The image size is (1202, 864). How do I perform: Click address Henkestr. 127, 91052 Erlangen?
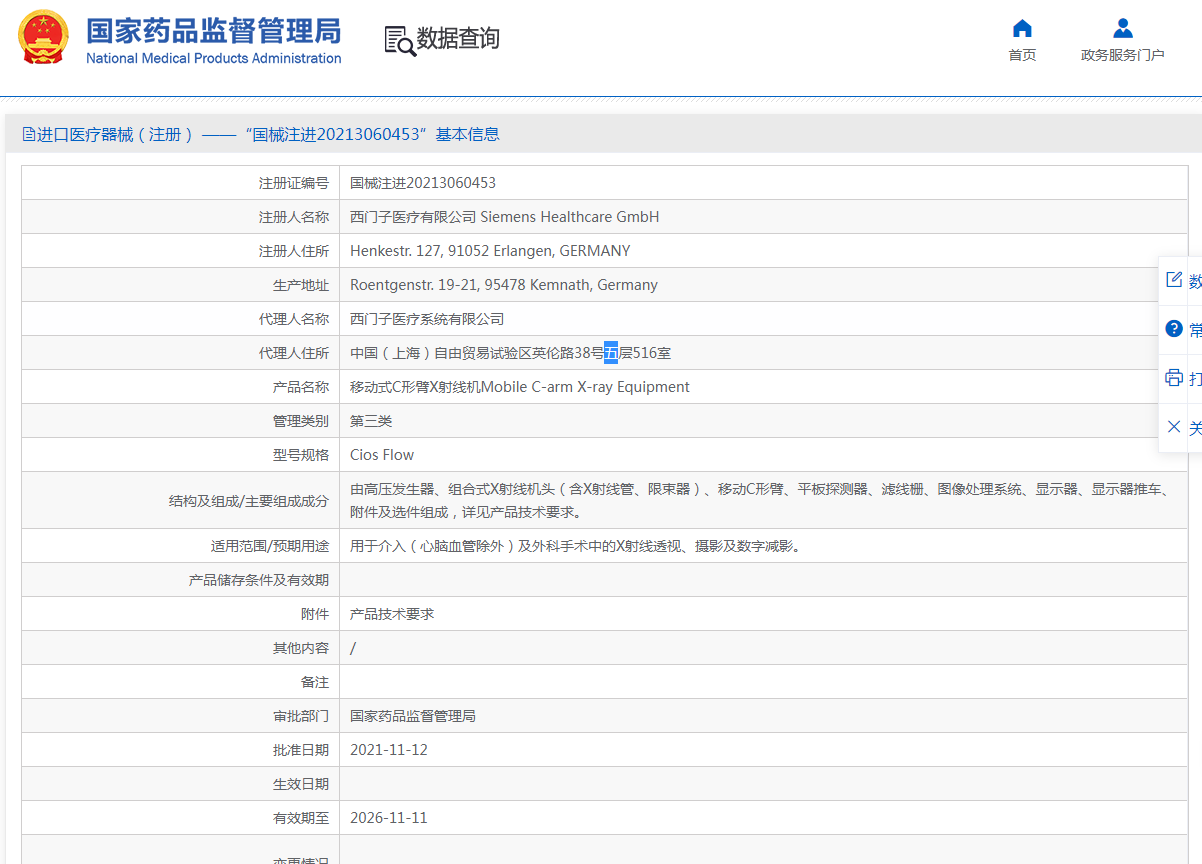pos(490,251)
